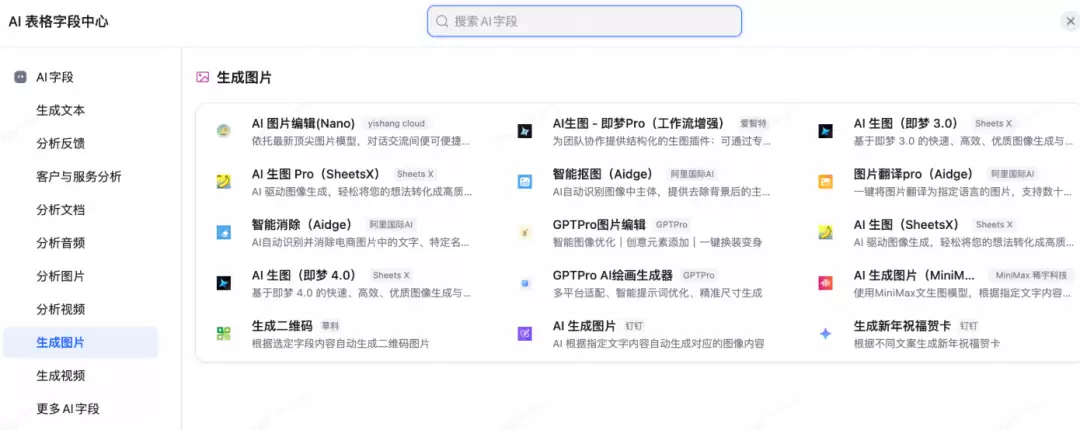Click the 生成图片 section header image icon
This screenshot has width=1080, height=430.
(202, 77)
